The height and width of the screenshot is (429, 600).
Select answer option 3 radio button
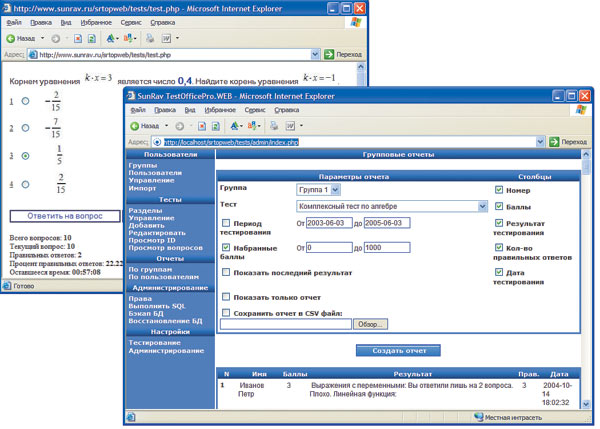(x=25, y=156)
